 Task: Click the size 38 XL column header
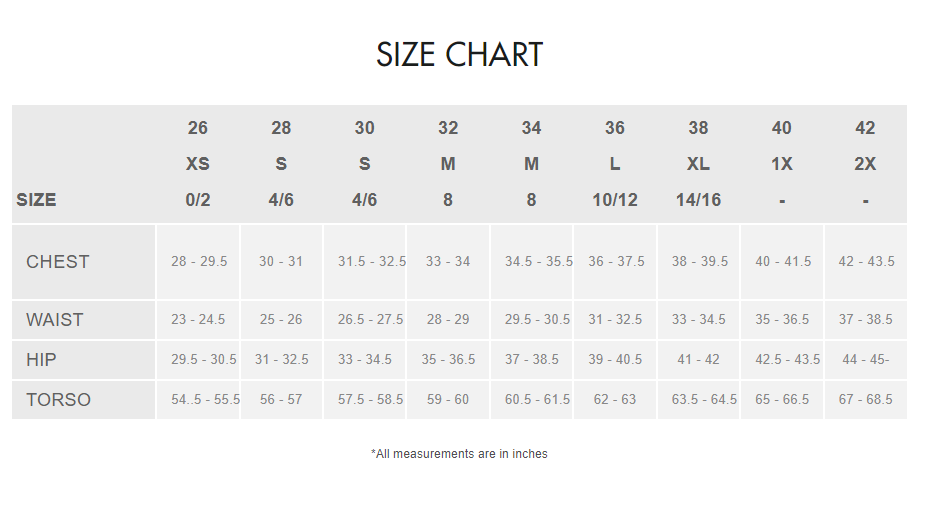click(698, 164)
